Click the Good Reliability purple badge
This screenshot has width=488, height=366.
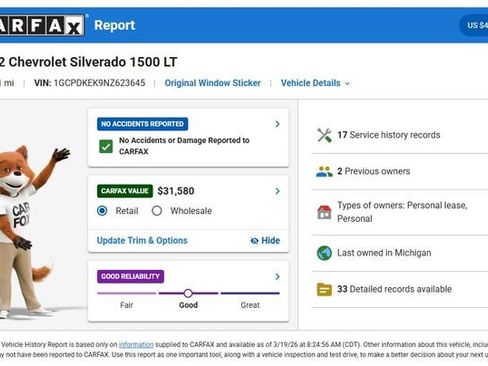[130, 276]
